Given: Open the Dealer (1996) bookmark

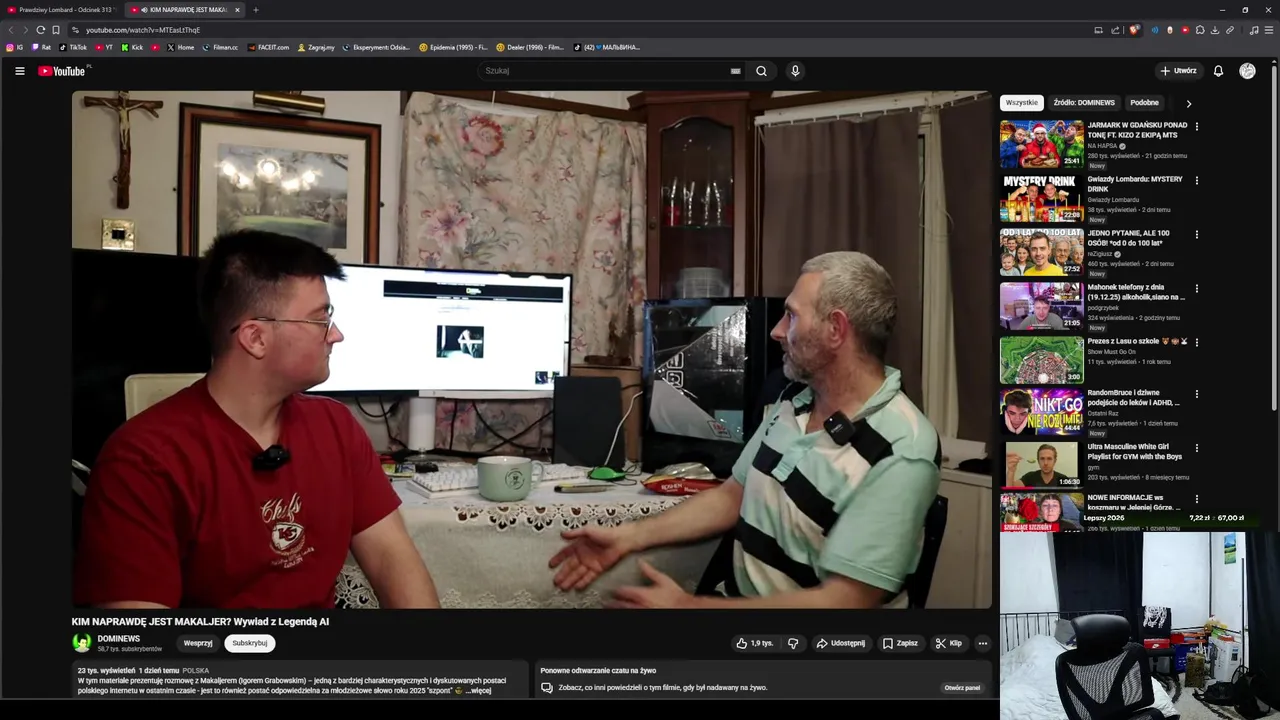Looking at the screenshot, I should coord(530,47).
